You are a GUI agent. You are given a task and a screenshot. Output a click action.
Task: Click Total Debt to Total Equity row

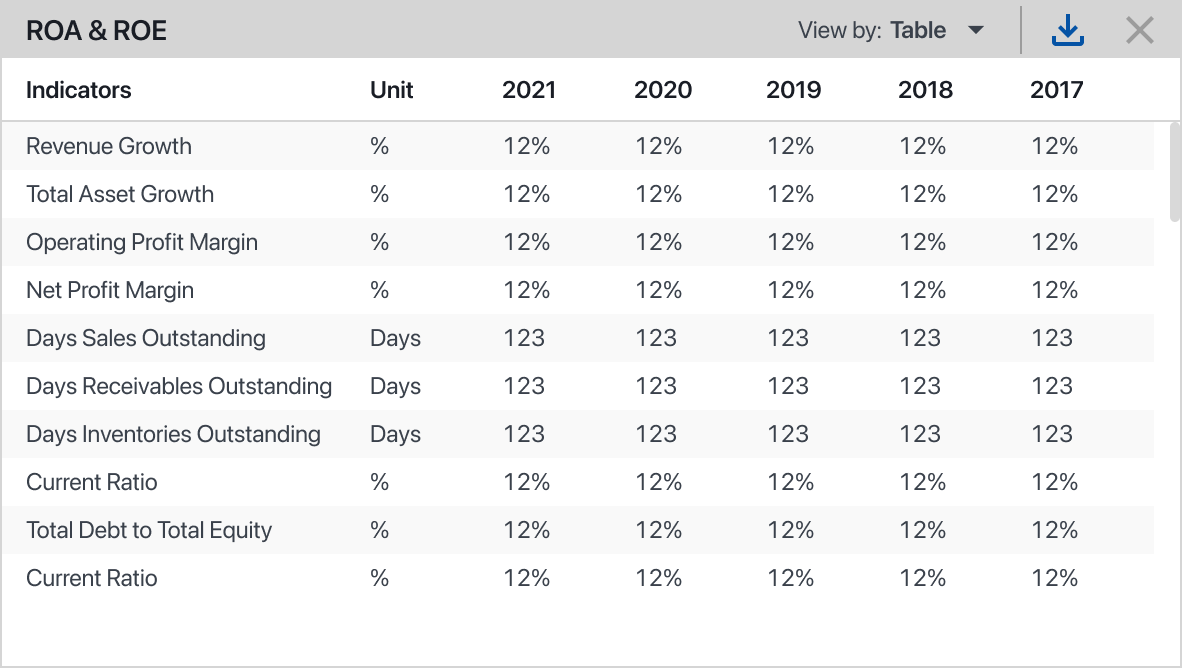[149, 530]
